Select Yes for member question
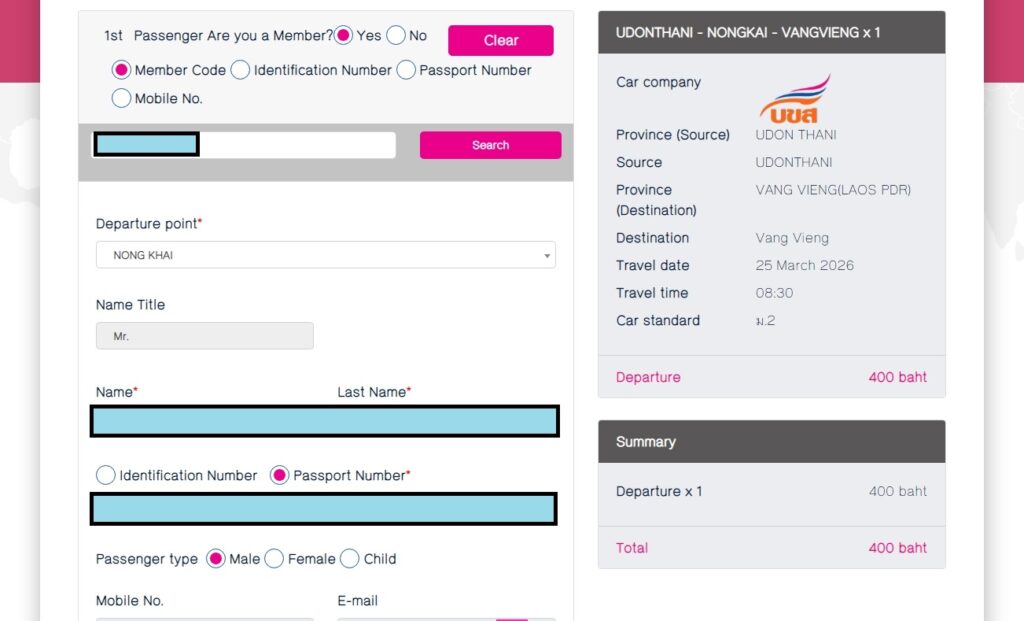 [344, 36]
